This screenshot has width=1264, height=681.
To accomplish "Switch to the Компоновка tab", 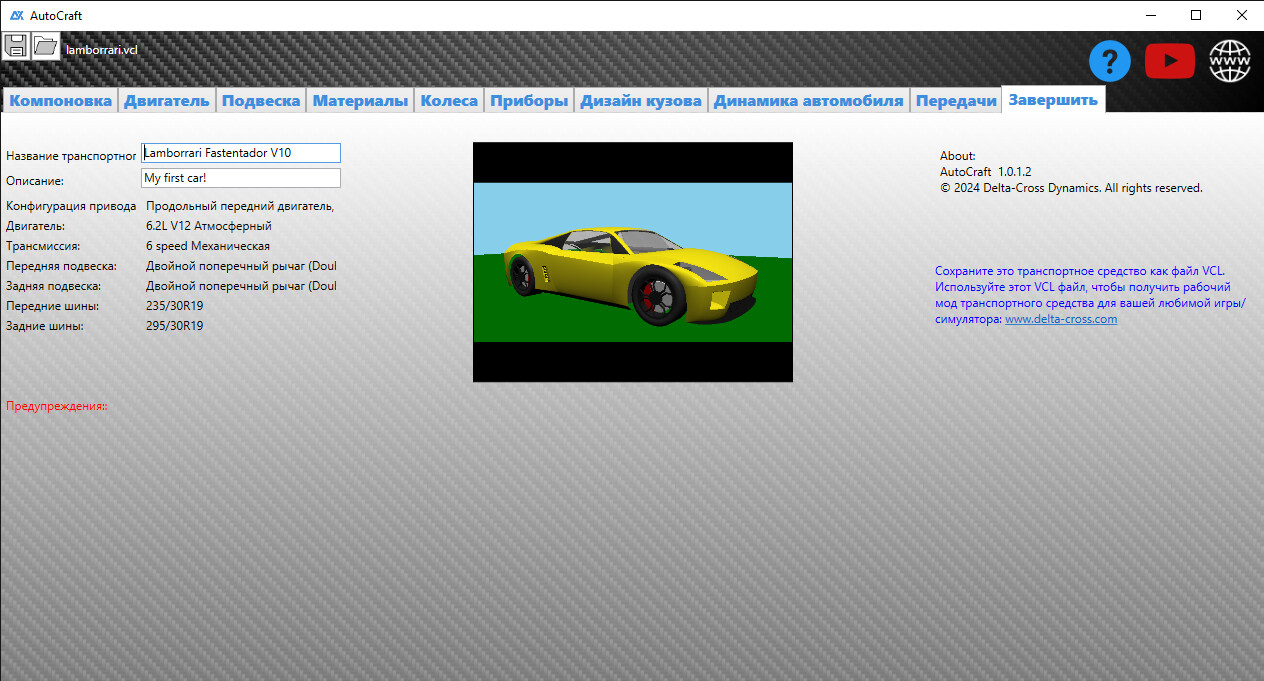I will (x=60, y=99).
